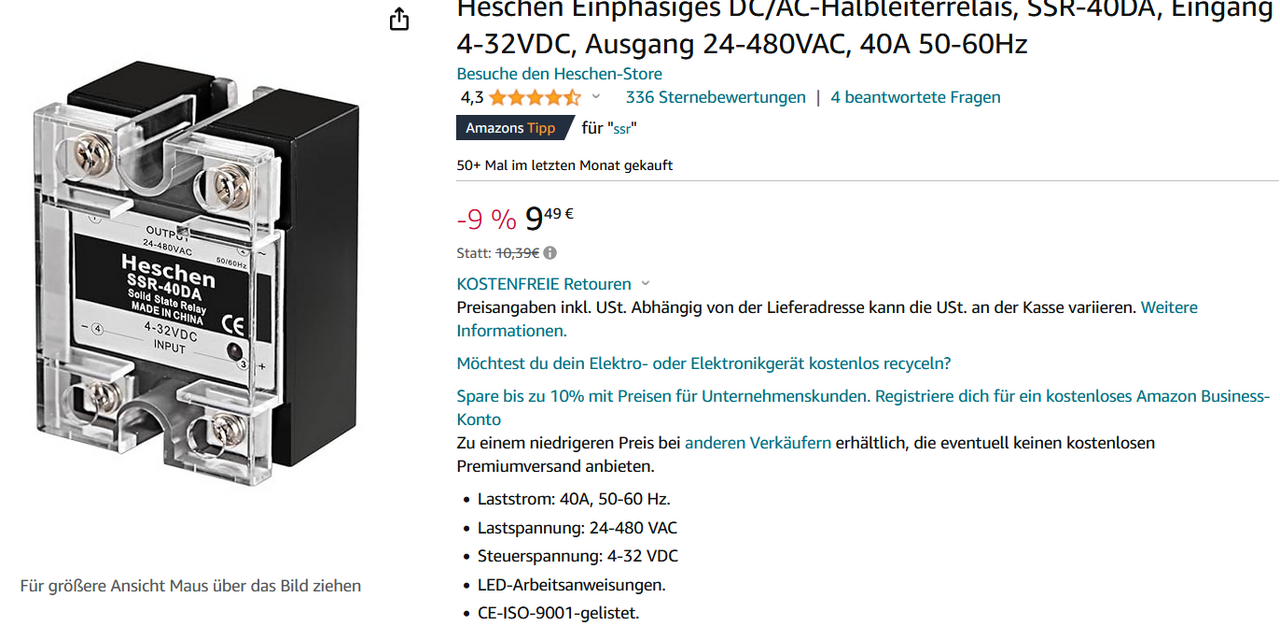Screen dimensions: 1280x626
Task: Click the info icon next to 10,39€
Action: point(550,253)
